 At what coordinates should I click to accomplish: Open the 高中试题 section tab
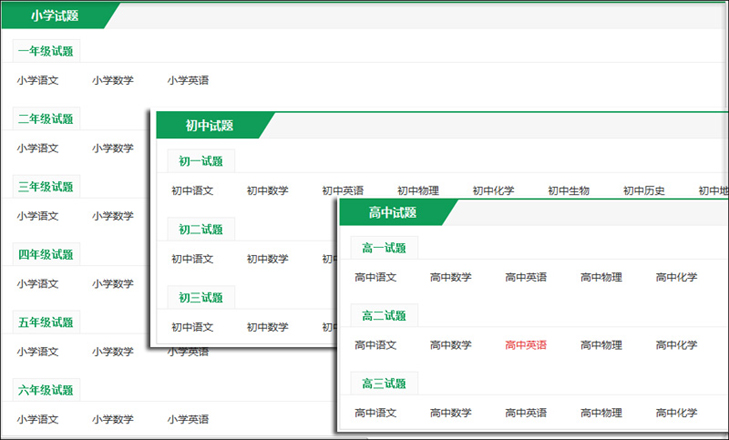pyautogui.click(x=392, y=213)
